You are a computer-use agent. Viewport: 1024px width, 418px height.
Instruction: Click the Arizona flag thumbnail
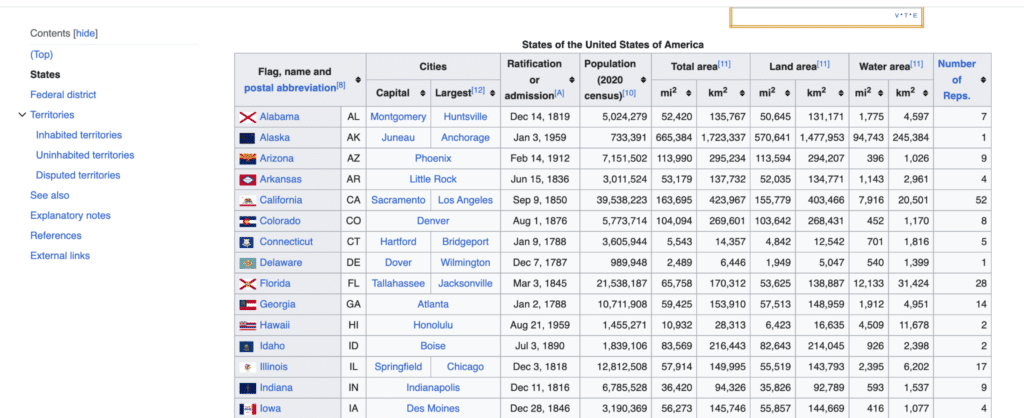coord(247,159)
